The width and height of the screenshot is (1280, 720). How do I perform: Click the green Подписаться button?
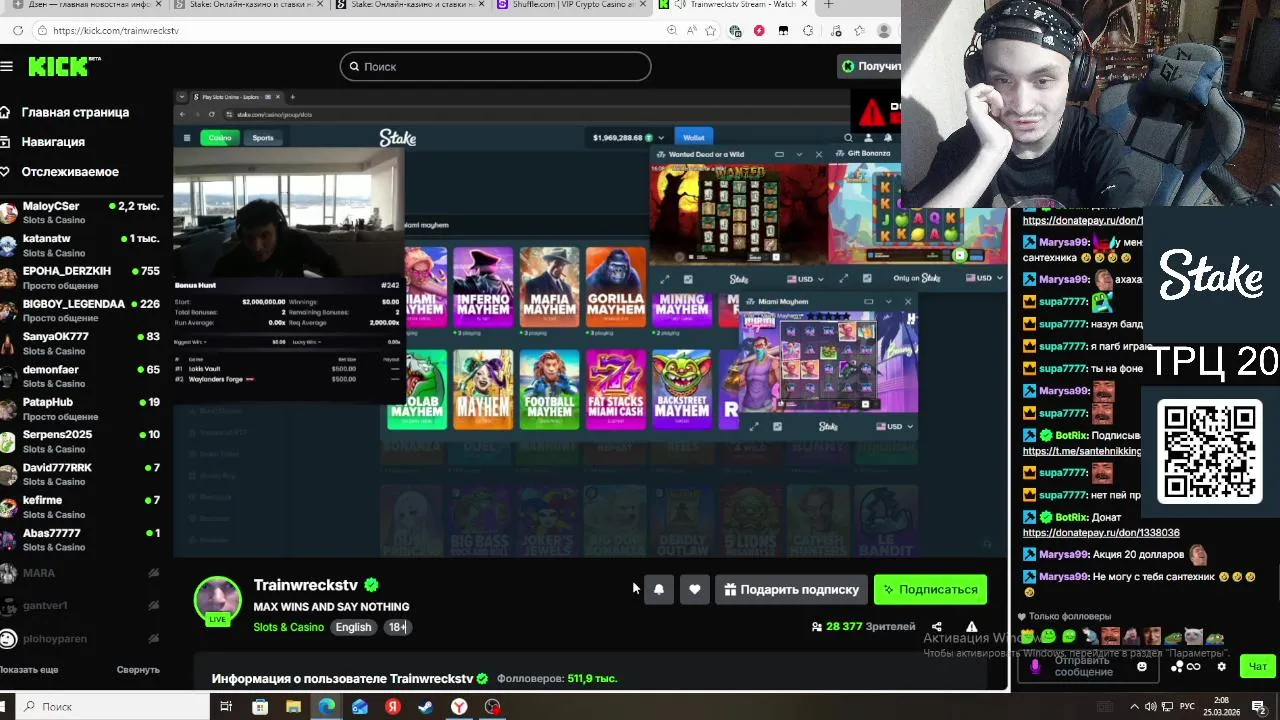(930, 590)
